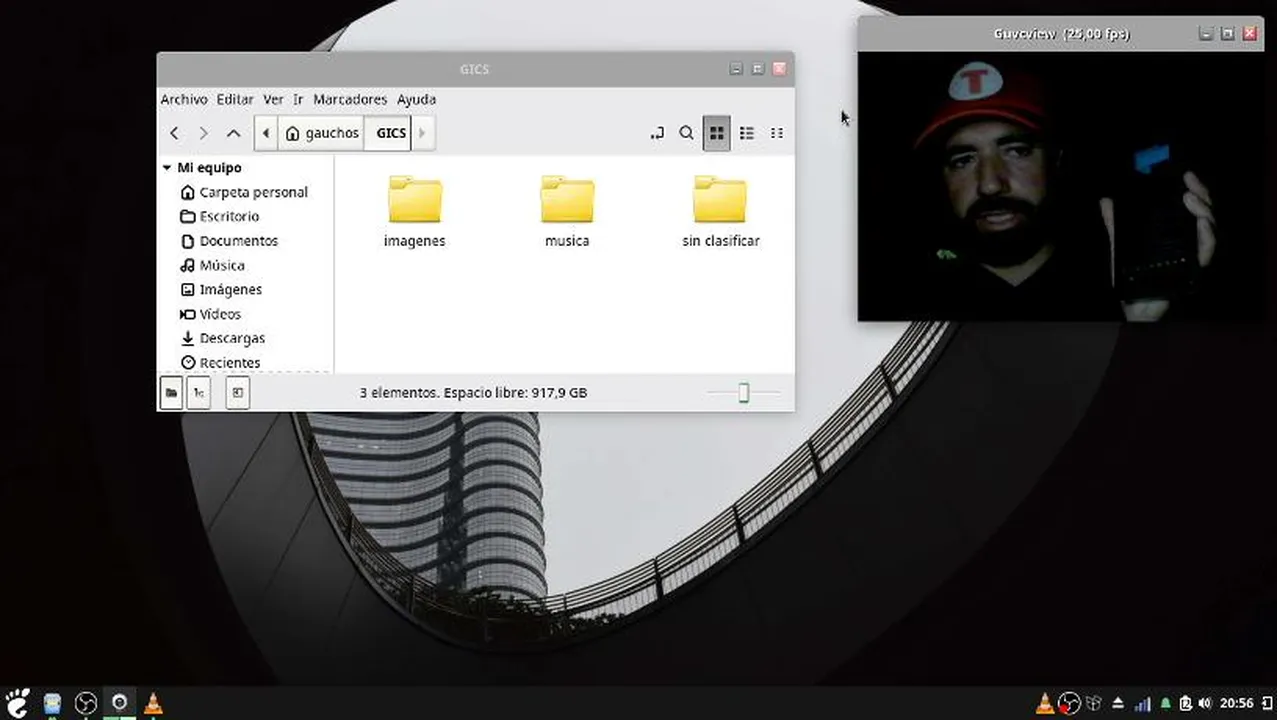The image size is (1277, 720).
Task: Open Documentos in sidebar
Action: [x=229, y=241]
